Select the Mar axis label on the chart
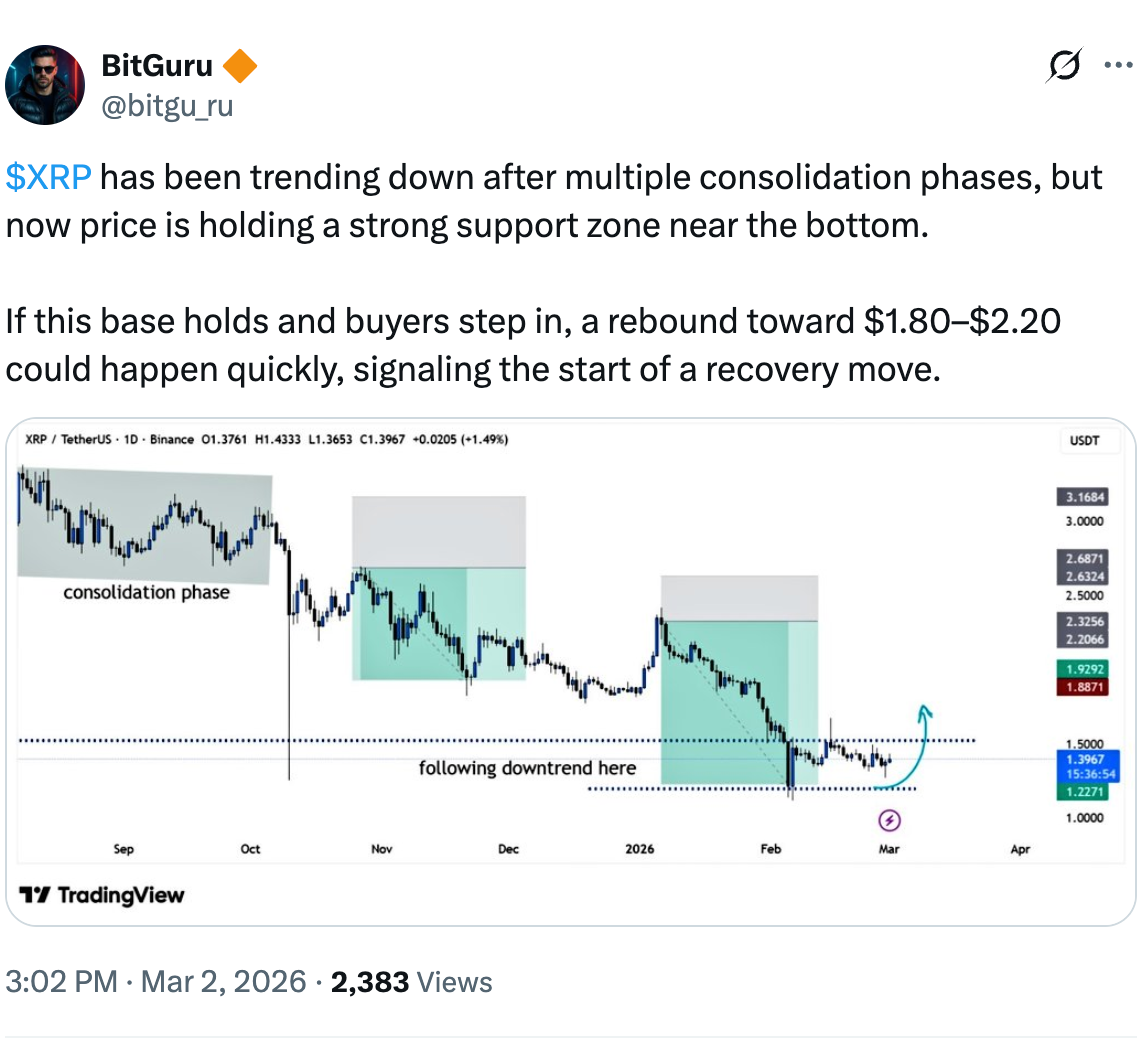This screenshot has width=1146, height=1039. 889,848
